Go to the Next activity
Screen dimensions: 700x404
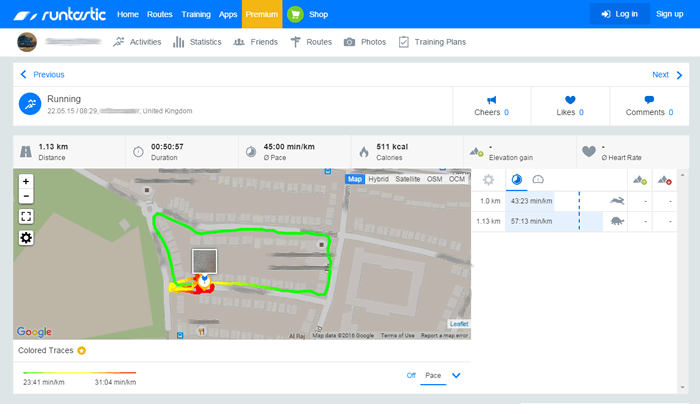pos(665,74)
